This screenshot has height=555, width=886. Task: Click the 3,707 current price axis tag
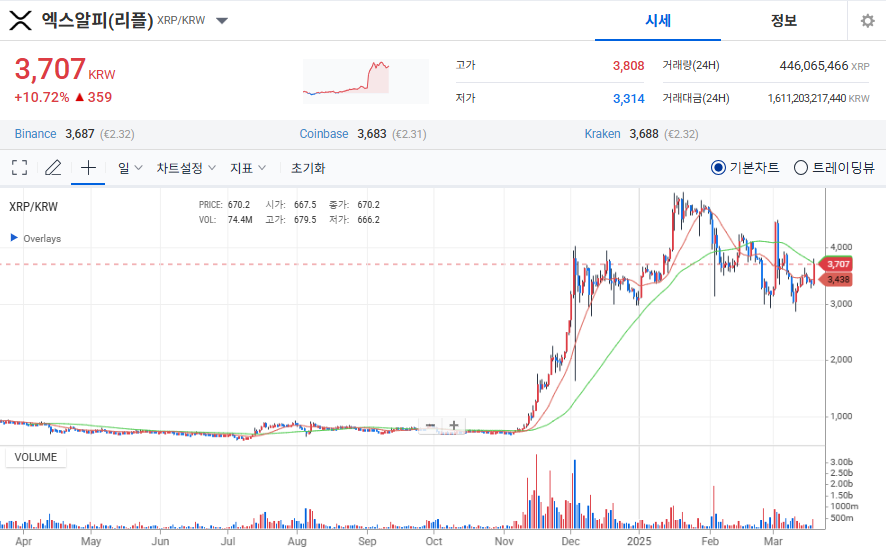click(837, 264)
